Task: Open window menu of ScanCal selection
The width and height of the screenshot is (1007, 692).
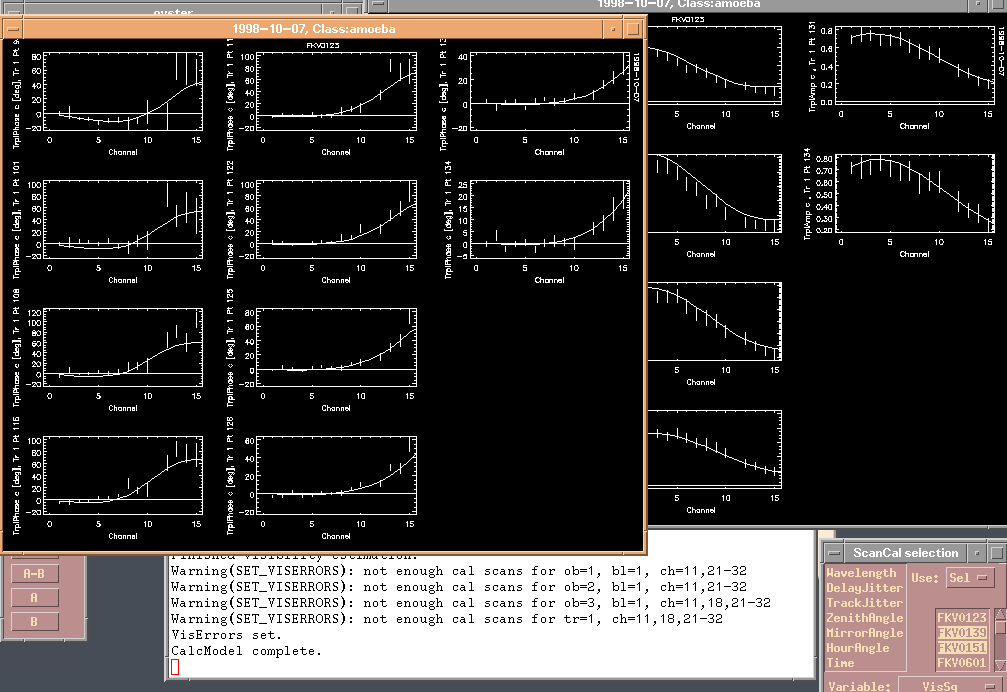Action: click(833, 553)
